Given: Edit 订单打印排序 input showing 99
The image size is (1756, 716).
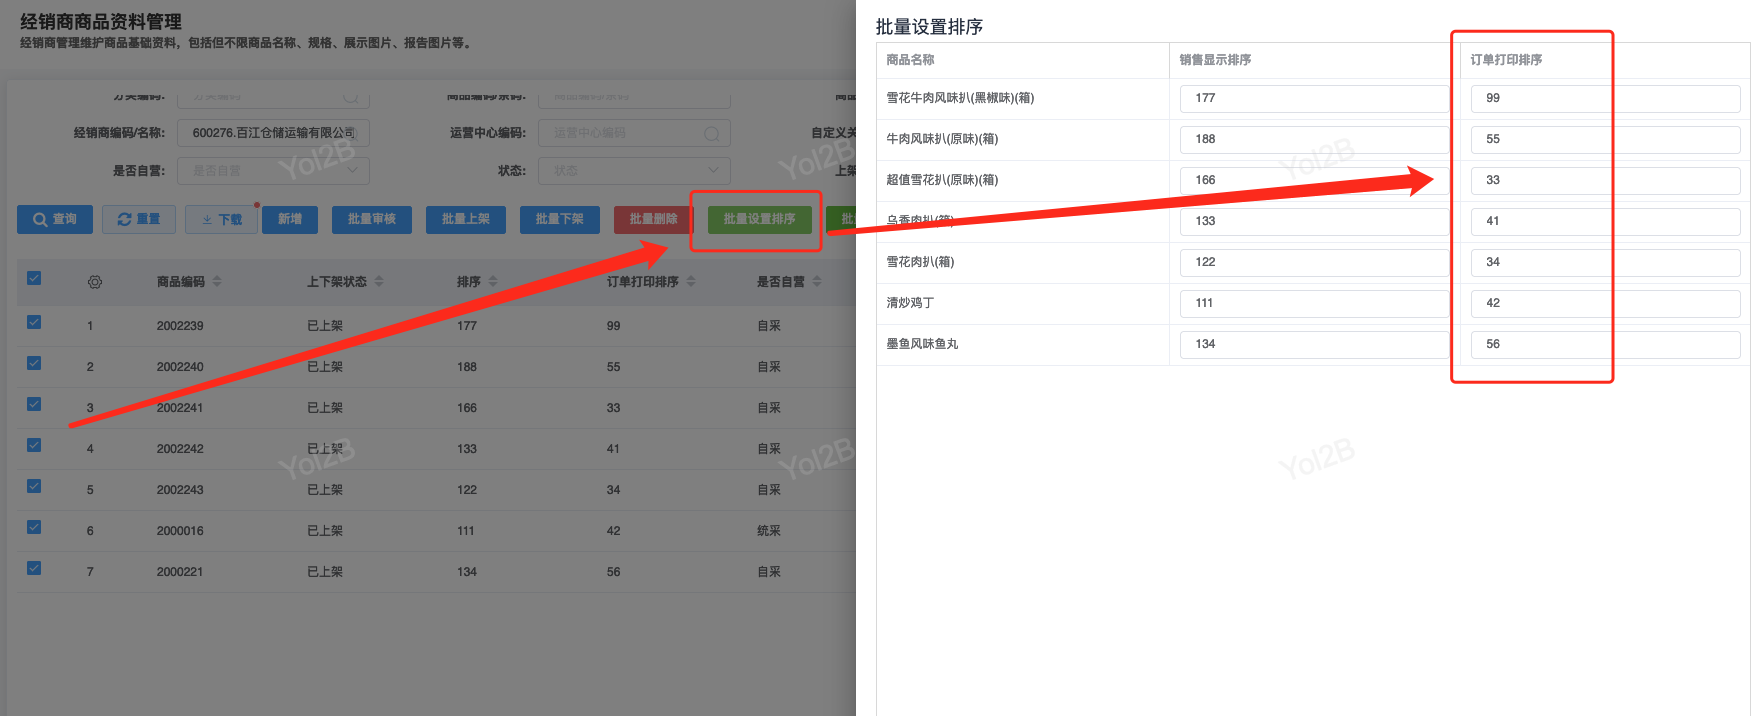Looking at the screenshot, I should click(1606, 98).
